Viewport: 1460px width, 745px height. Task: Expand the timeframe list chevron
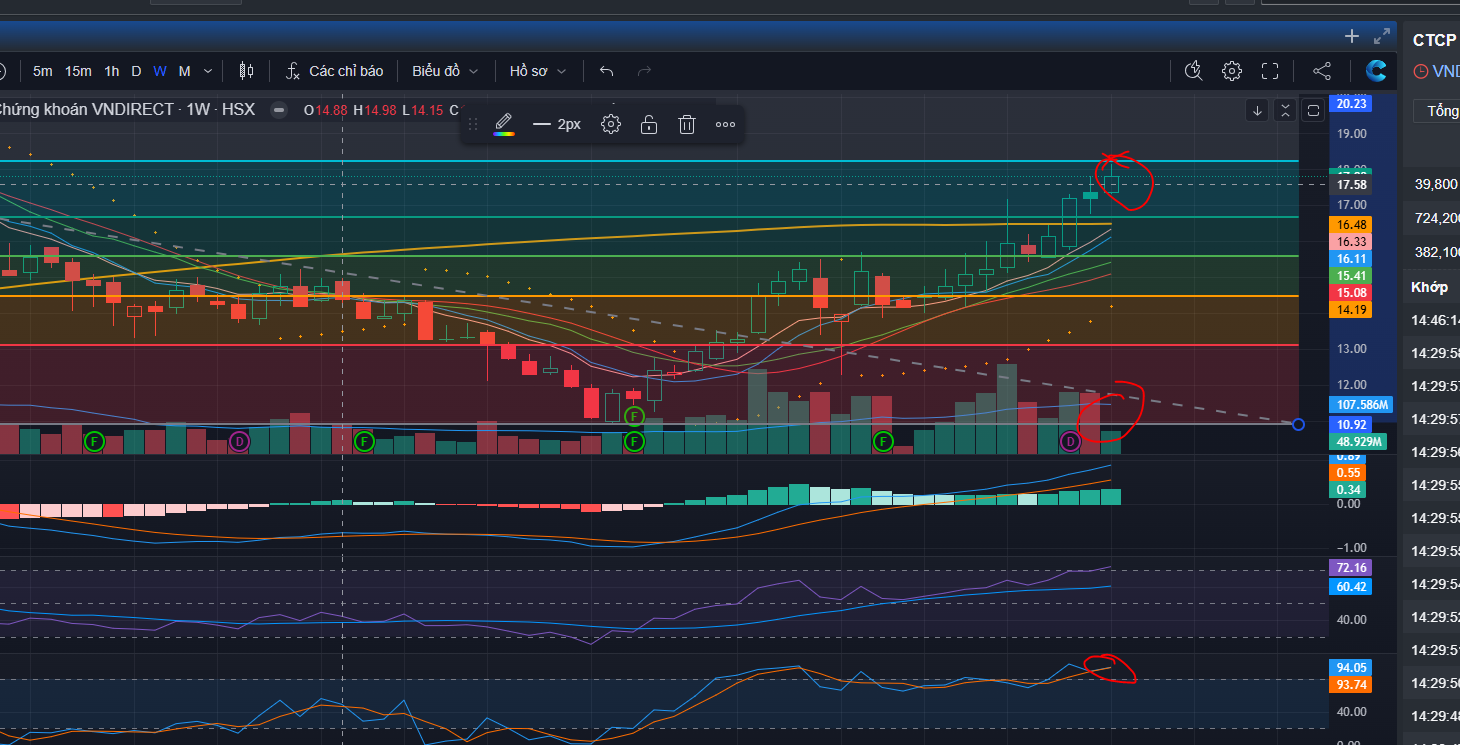pos(208,71)
